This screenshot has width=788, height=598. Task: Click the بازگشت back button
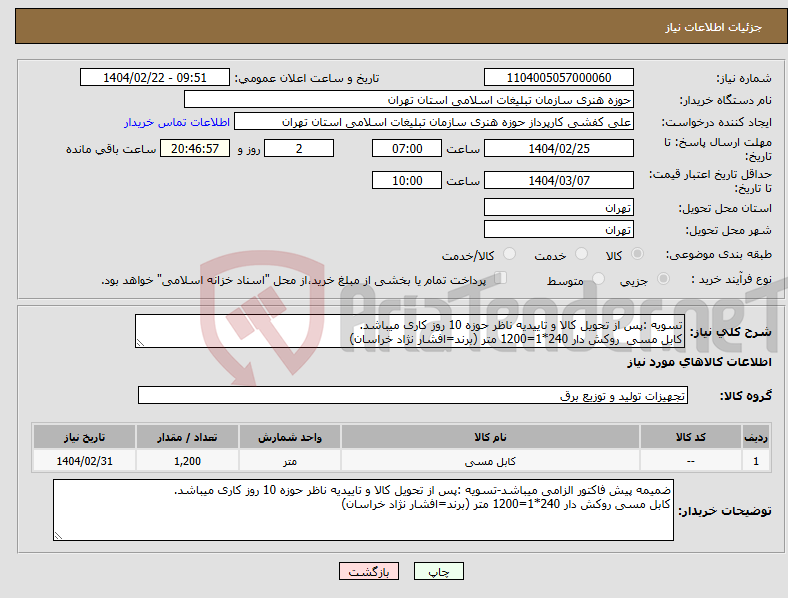(369, 571)
